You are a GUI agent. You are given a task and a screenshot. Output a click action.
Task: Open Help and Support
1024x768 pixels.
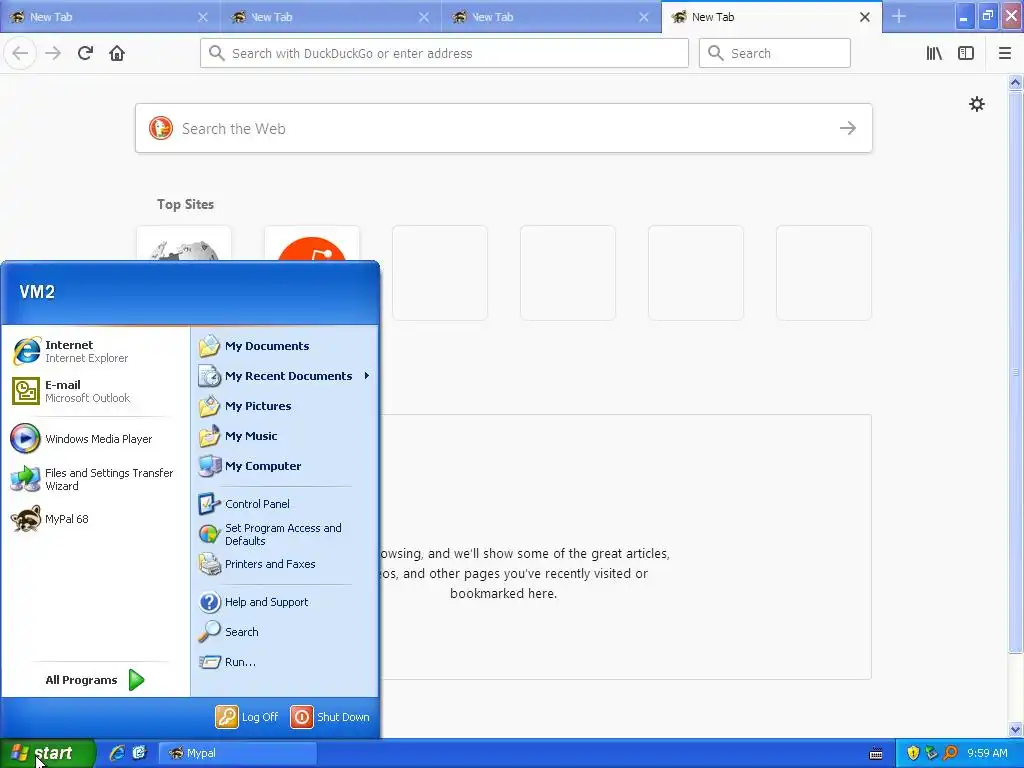pyautogui.click(x=285, y=602)
